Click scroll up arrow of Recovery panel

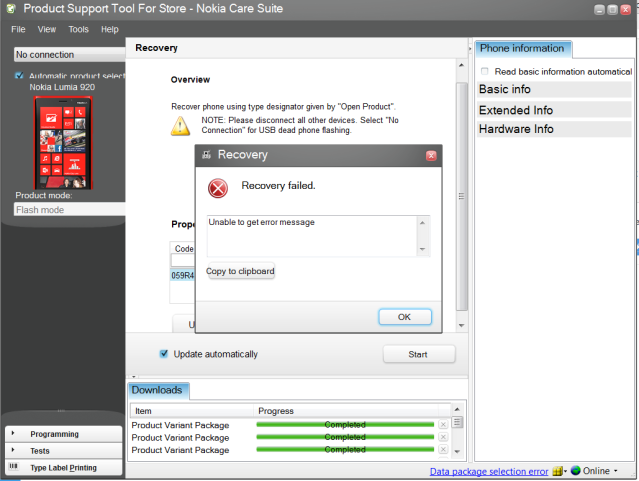point(461,65)
